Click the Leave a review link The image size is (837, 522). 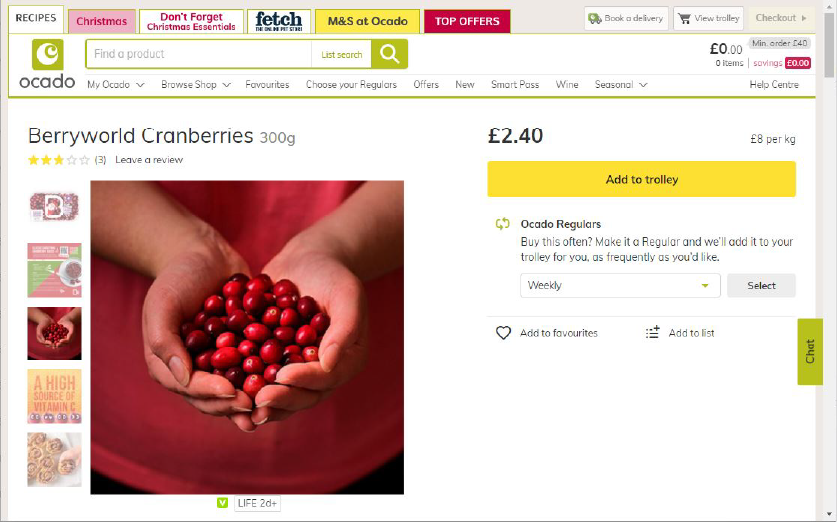(x=149, y=160)
